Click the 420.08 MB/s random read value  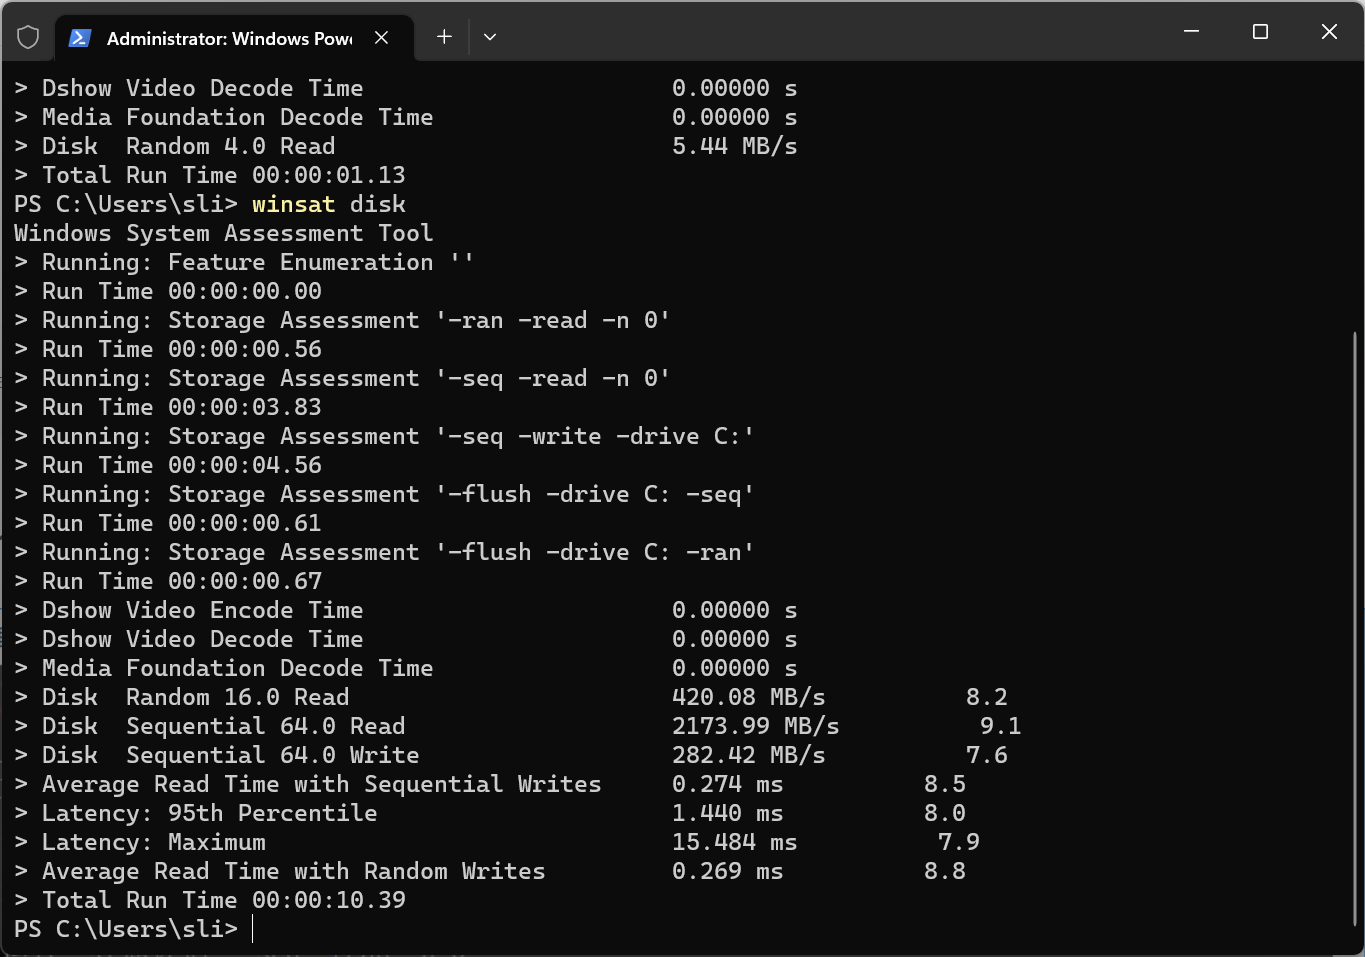748,697
